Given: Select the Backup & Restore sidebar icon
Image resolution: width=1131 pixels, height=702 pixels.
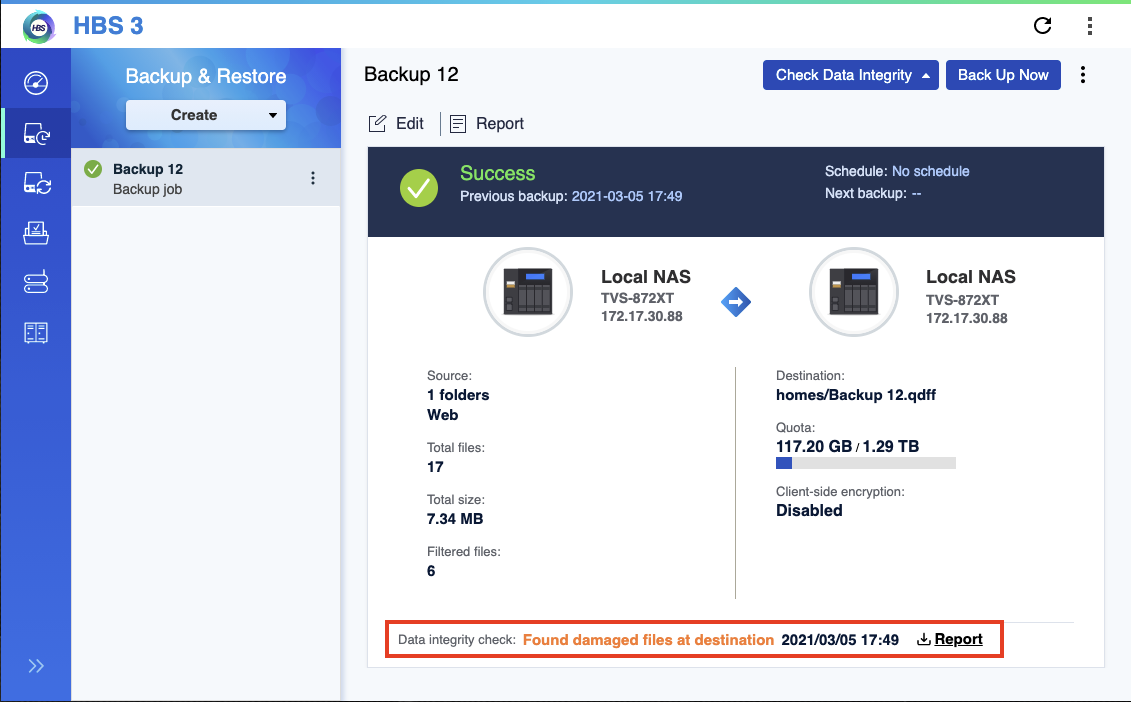Looking at the screenshot, I should 36,133.
